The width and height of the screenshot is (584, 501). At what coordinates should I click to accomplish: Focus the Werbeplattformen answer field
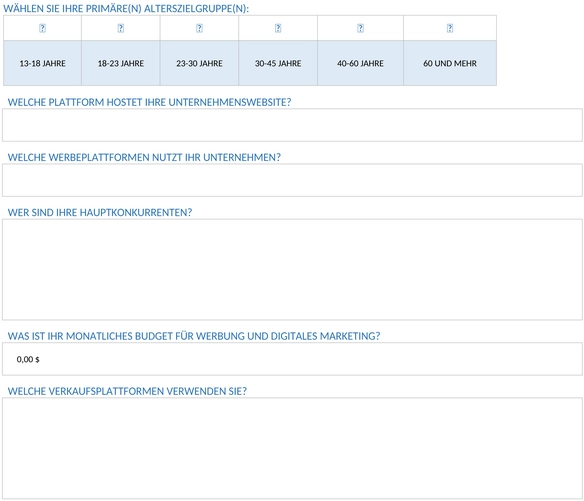coord(292,180)
